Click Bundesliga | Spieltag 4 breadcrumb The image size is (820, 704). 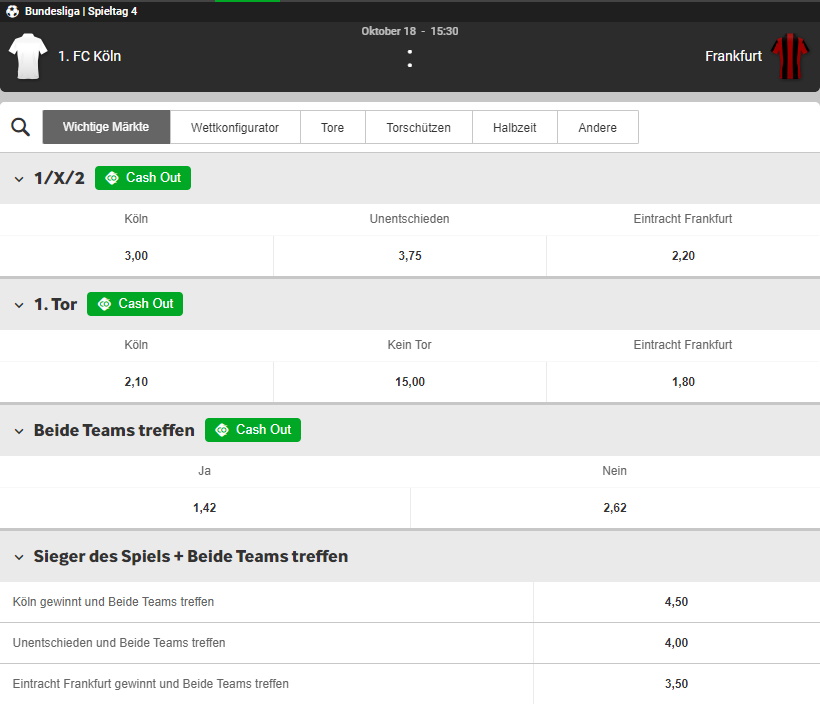pos(81,11)
